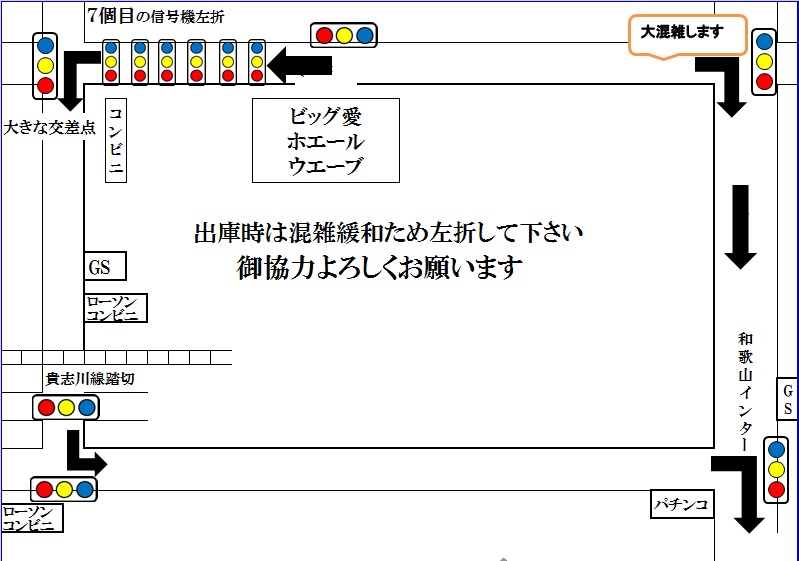Click the vertical traffic light below the right-side GS box
This screenshot has width=799, height=561.
click(x=776, y=469)
